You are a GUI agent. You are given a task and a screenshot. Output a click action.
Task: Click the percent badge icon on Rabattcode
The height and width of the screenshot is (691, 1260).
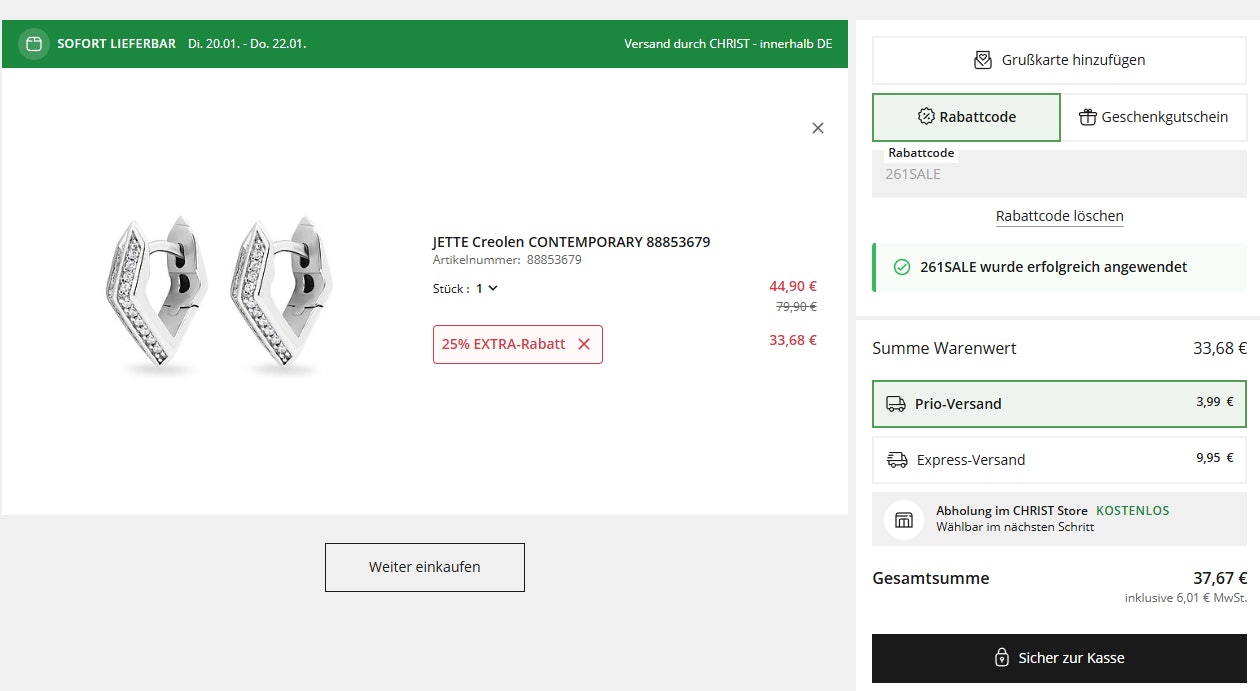tap(926, 117)
